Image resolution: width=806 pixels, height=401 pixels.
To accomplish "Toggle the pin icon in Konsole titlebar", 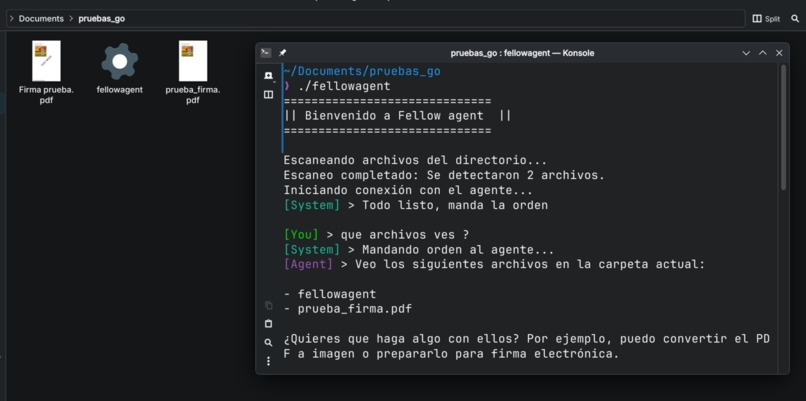I will (282, 52).
